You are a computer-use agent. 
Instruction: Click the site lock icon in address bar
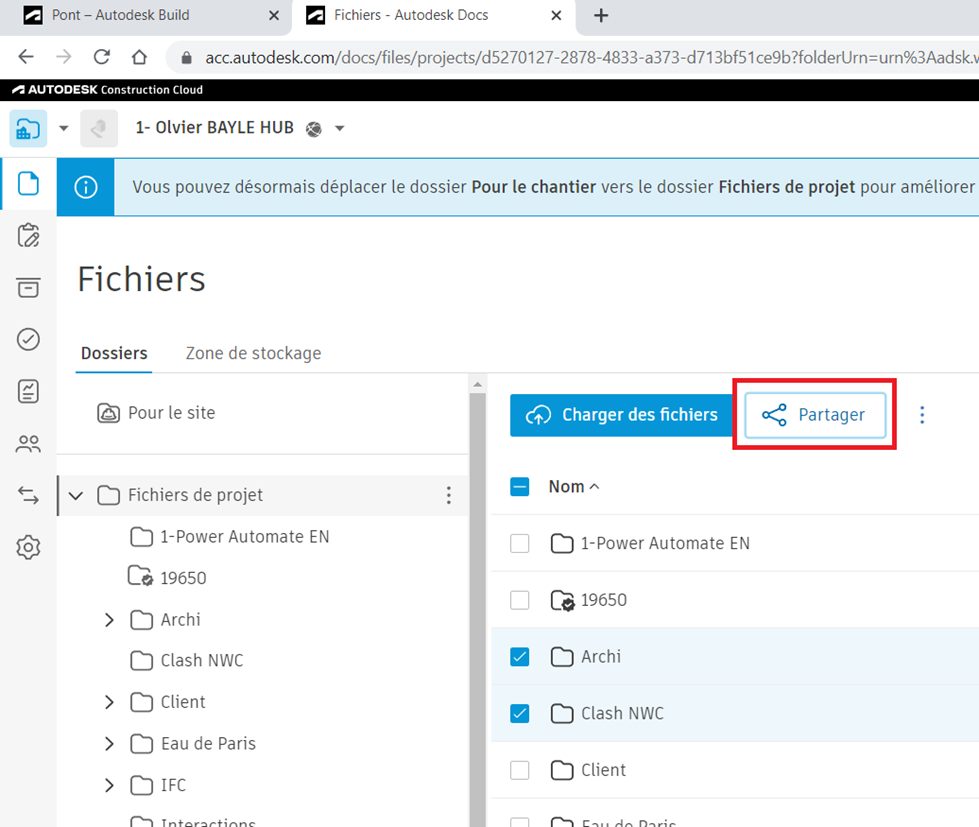coord(185,58)
